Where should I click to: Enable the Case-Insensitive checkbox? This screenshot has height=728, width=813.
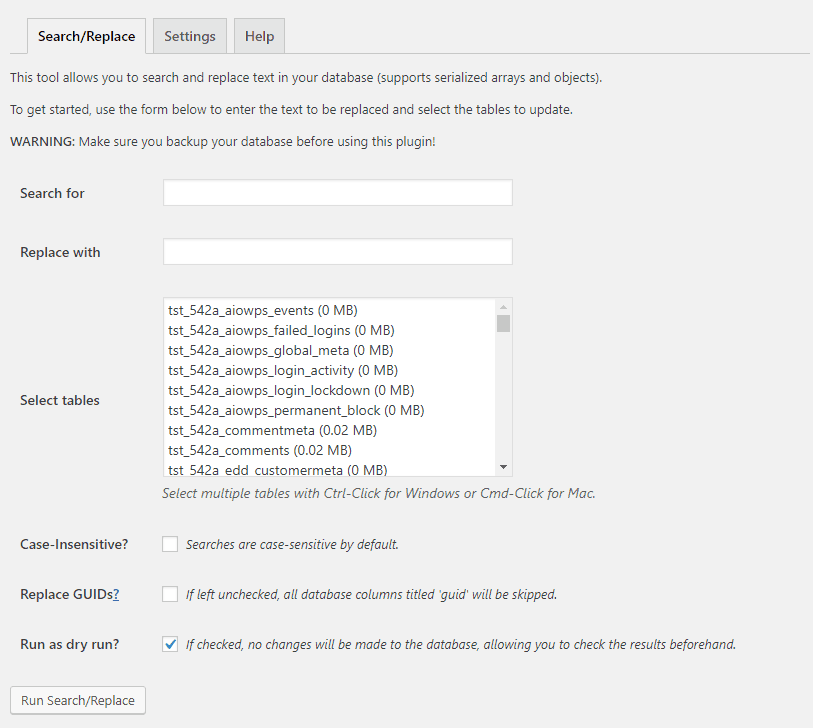[x=170, y=544]
